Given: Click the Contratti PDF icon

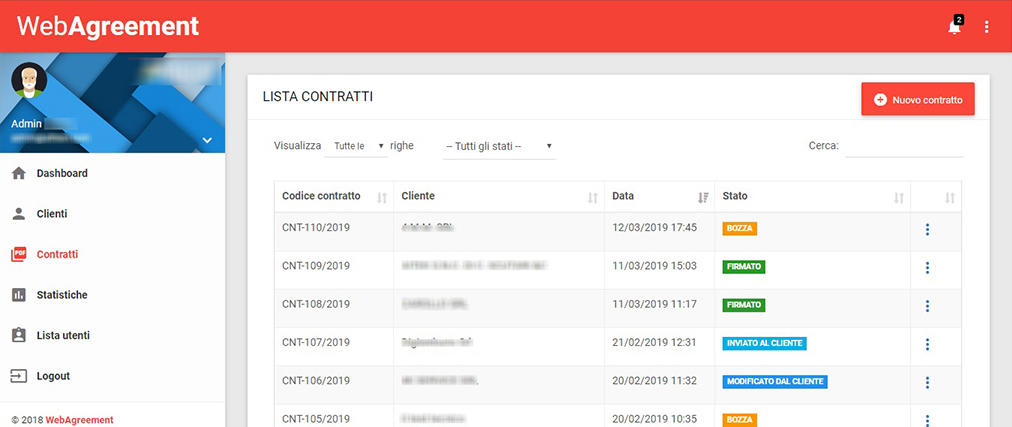Looking at the screenshot, I should [18, 255].
